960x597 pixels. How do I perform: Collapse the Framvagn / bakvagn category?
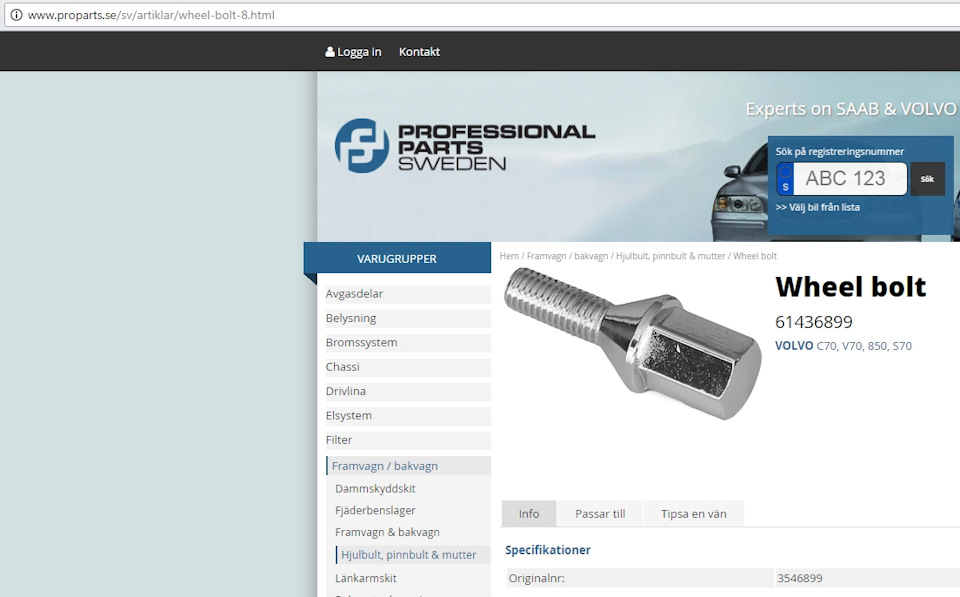tap(408, 466)
